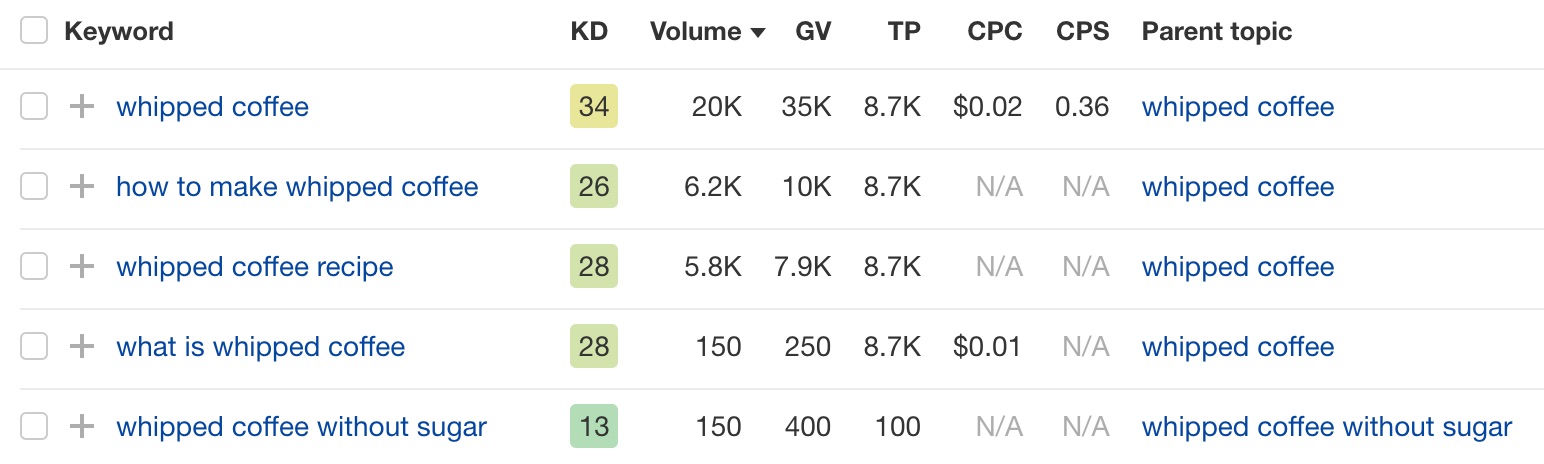Click plus icon beside 'what is whipped coffee'
The width and height of the screenshot is (1544, 464).
tap(82, 347)
